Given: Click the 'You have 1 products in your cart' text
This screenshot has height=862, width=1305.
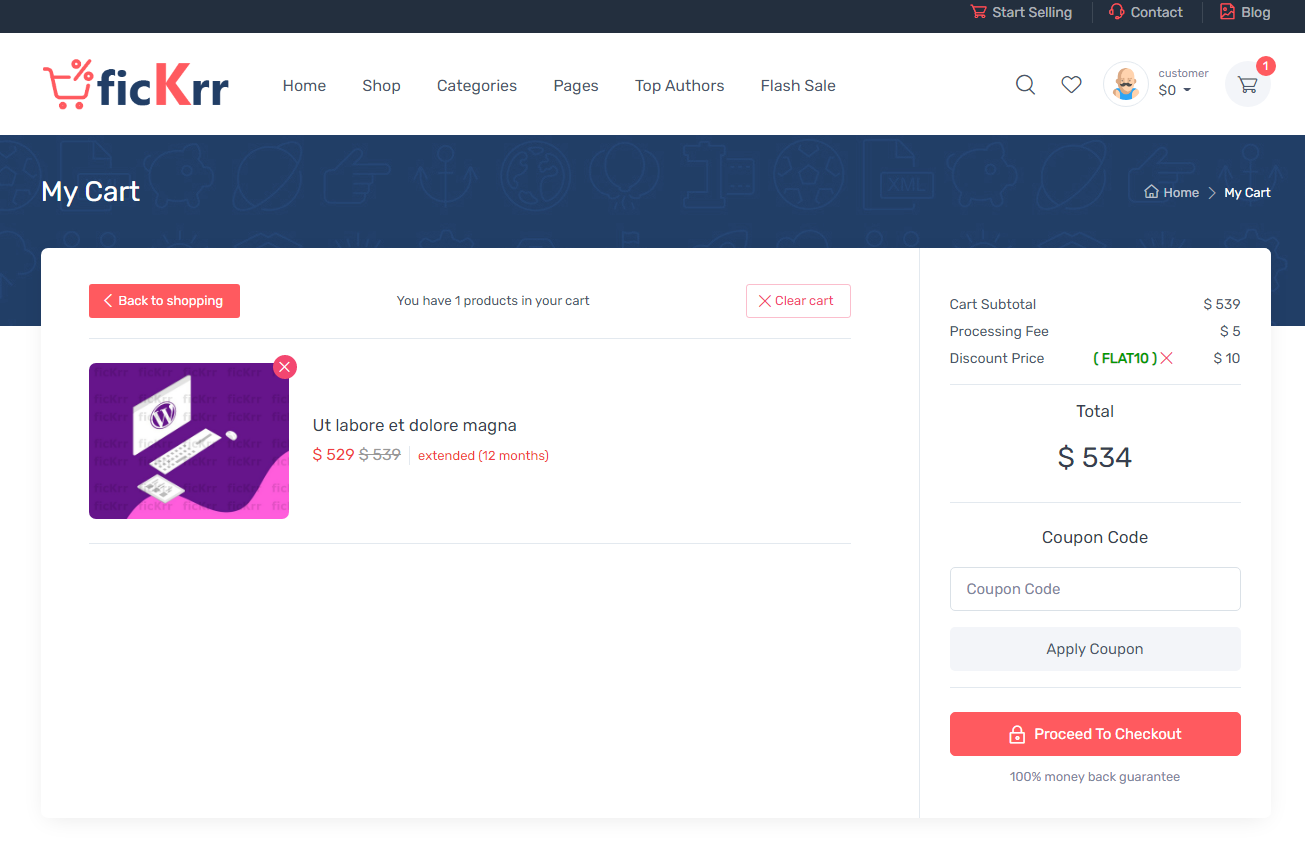Looking at the screenshot, I should pos(493,300).
